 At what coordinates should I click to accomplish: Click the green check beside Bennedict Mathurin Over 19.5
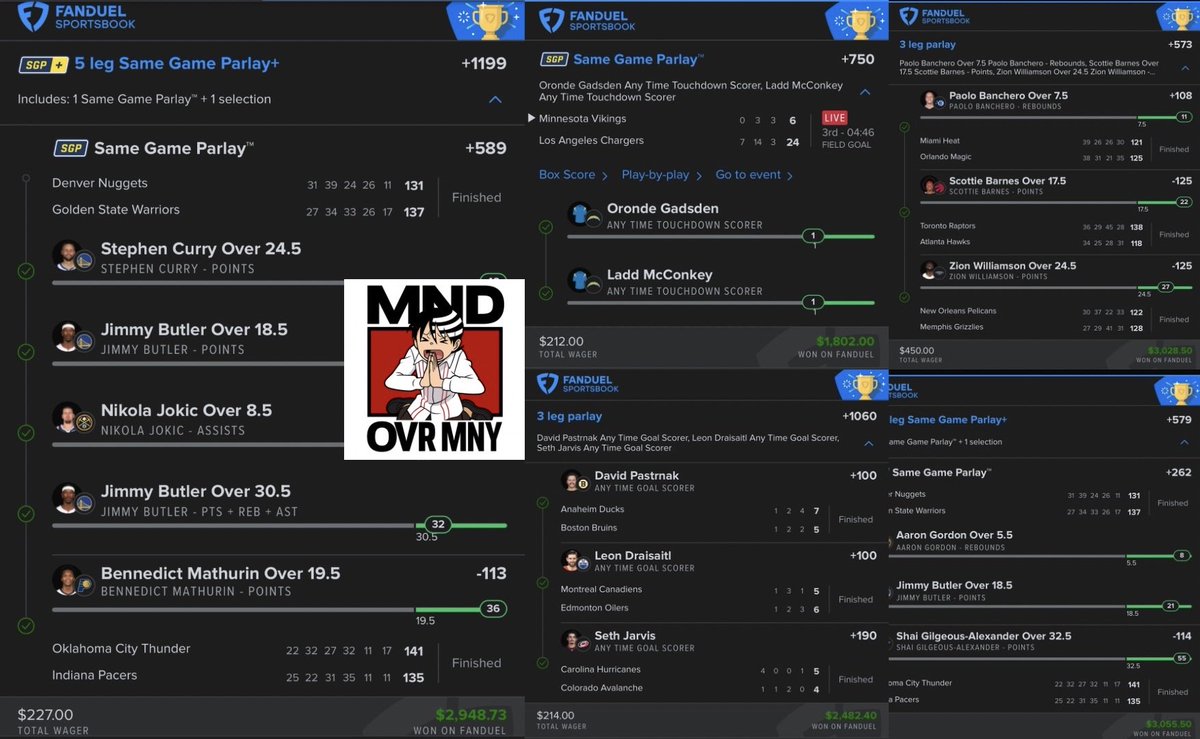pyautogui.click(x=26, y=626)
